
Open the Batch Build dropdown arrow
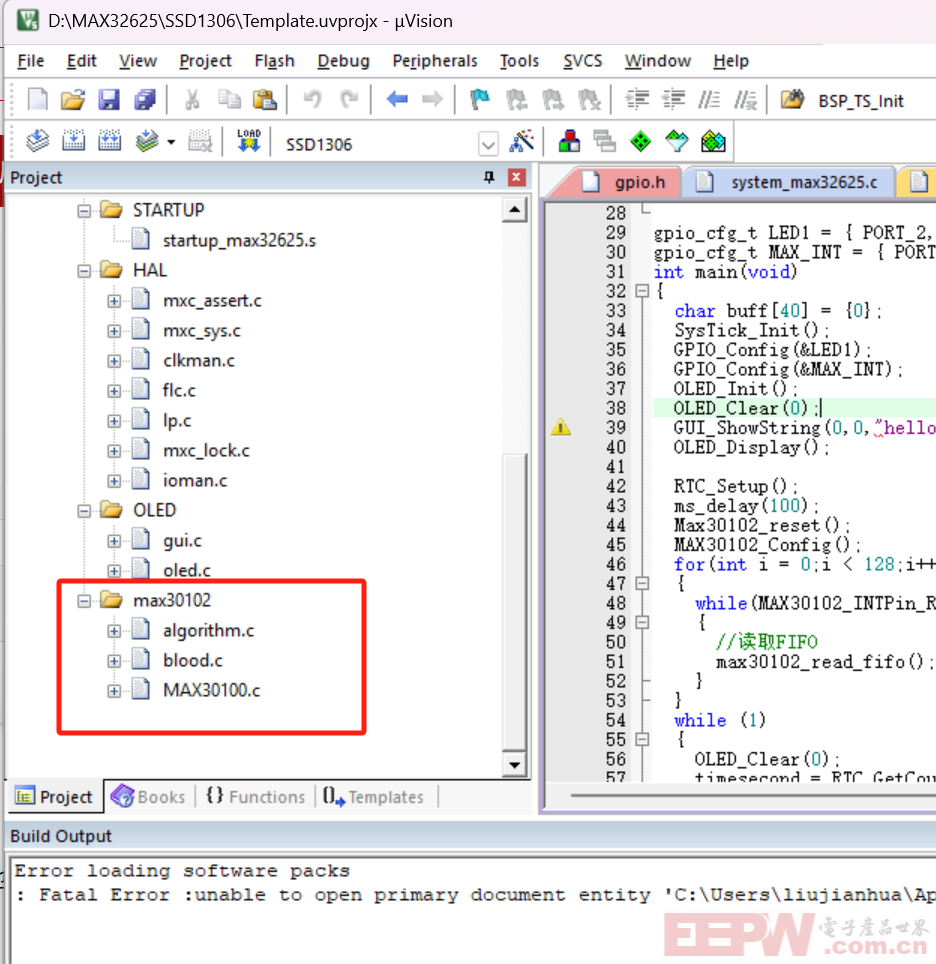[x=171, y=142]
